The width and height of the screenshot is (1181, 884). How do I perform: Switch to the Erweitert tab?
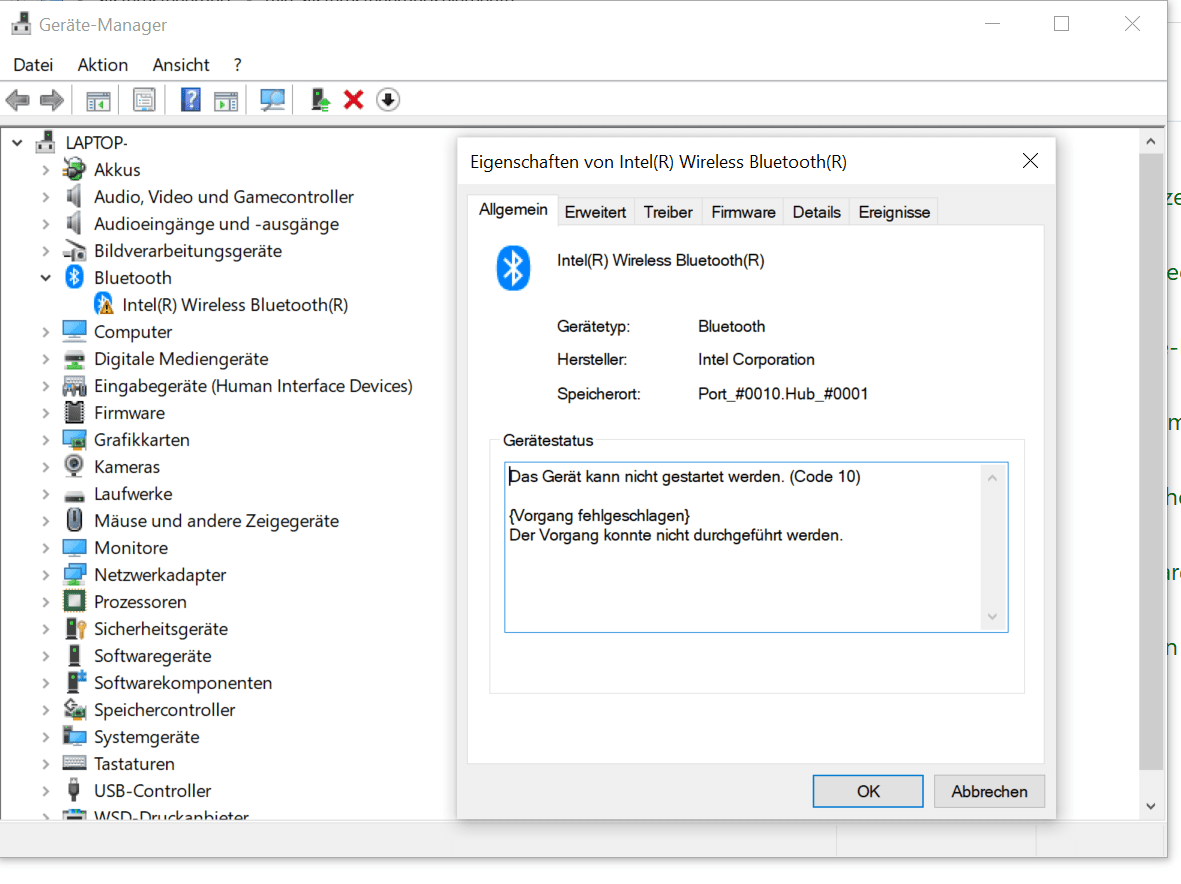click(x=595, y=212)
